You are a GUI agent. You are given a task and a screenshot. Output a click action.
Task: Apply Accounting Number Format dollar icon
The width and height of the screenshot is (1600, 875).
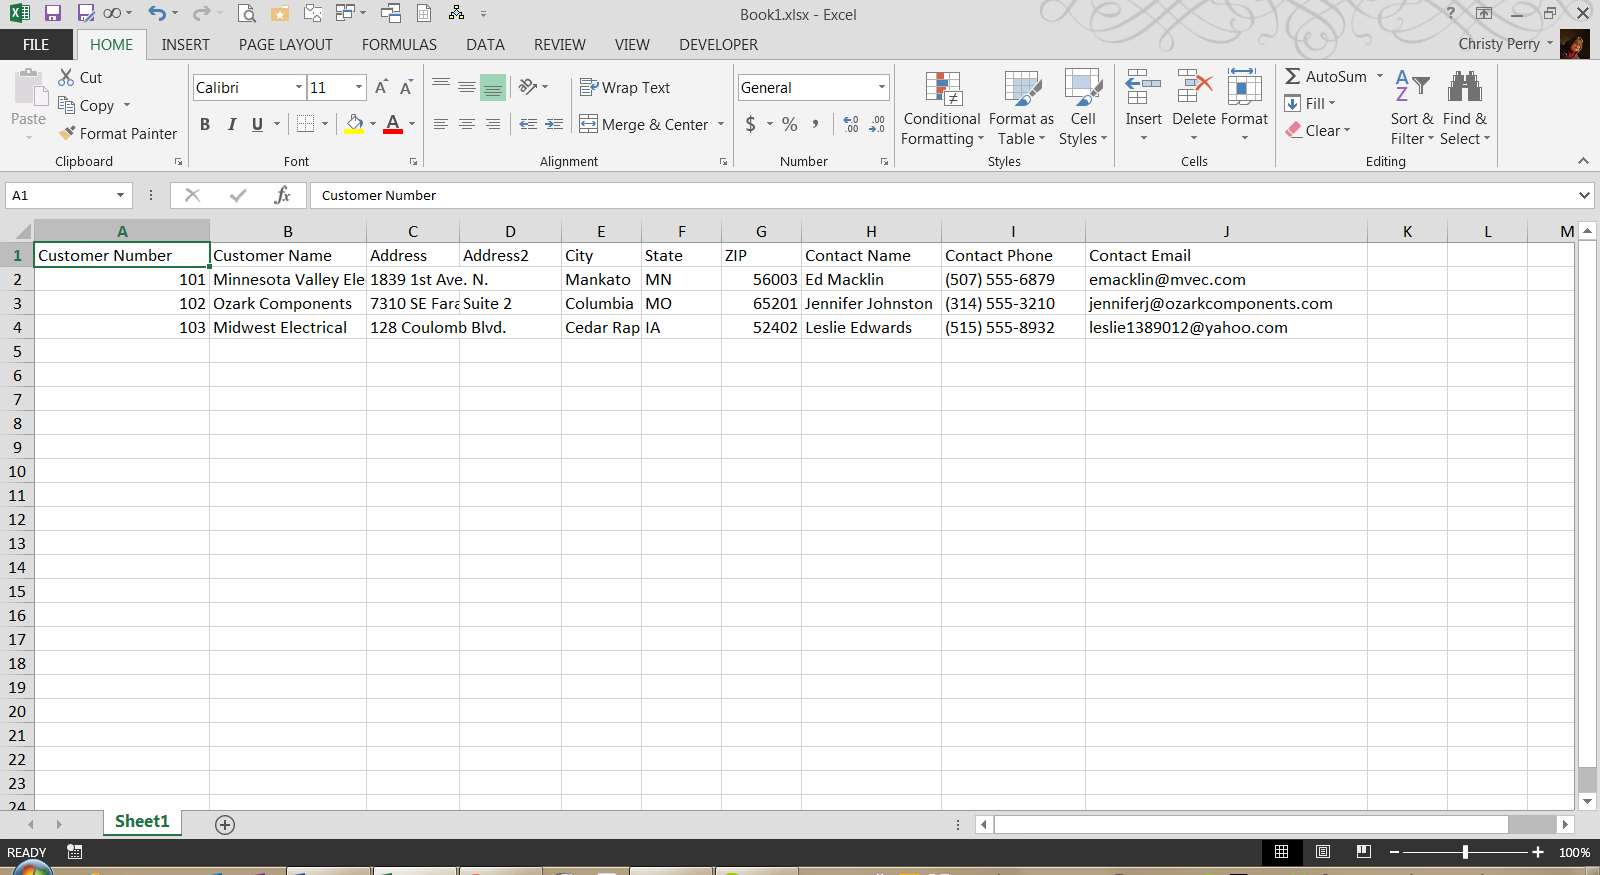coord(751,124)
